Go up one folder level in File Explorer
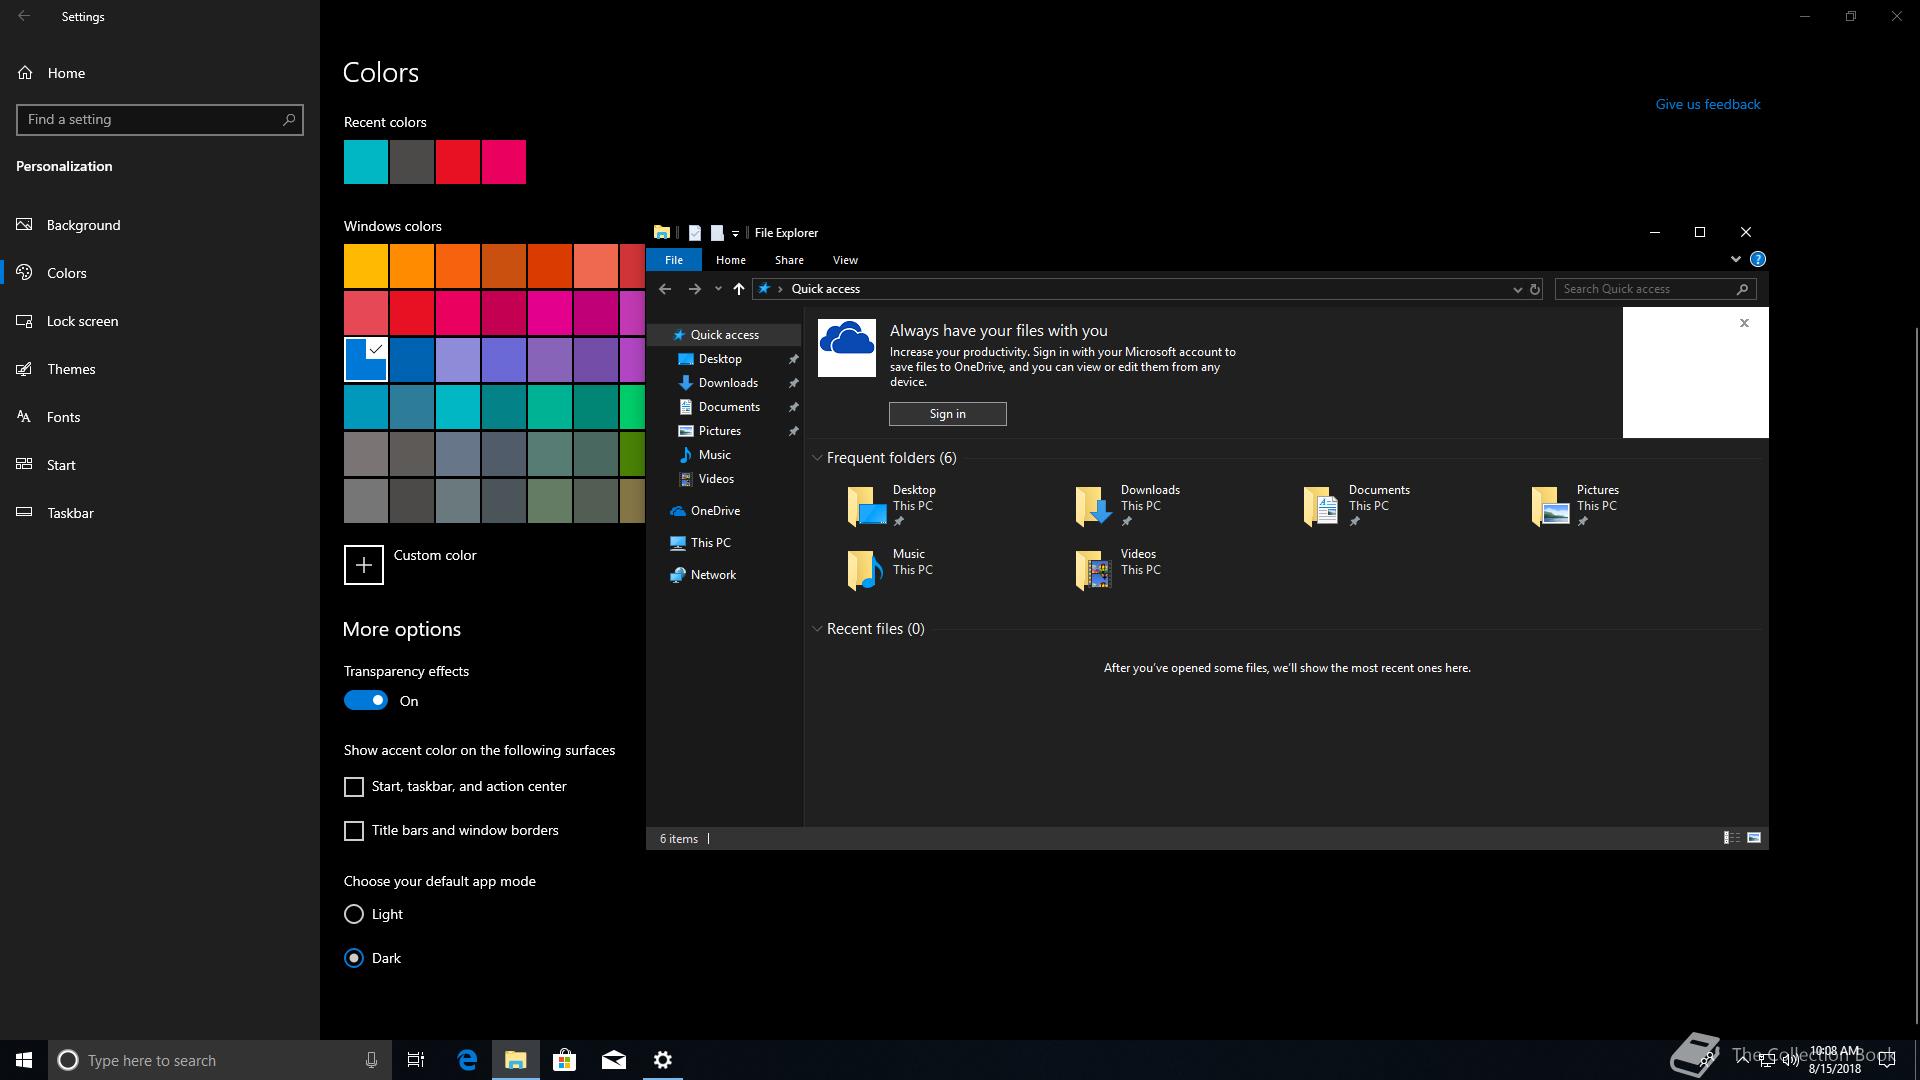 (x=739, y=289)
